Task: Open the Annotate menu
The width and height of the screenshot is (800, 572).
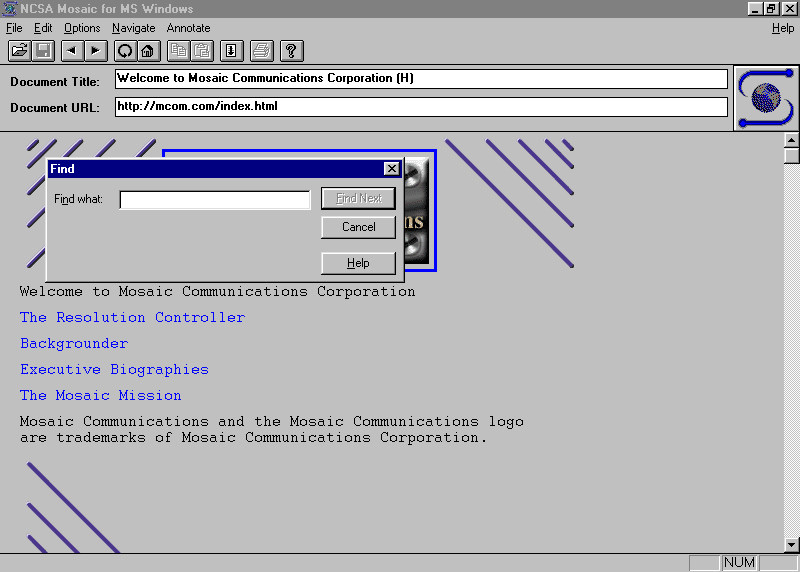Action: 188,28
